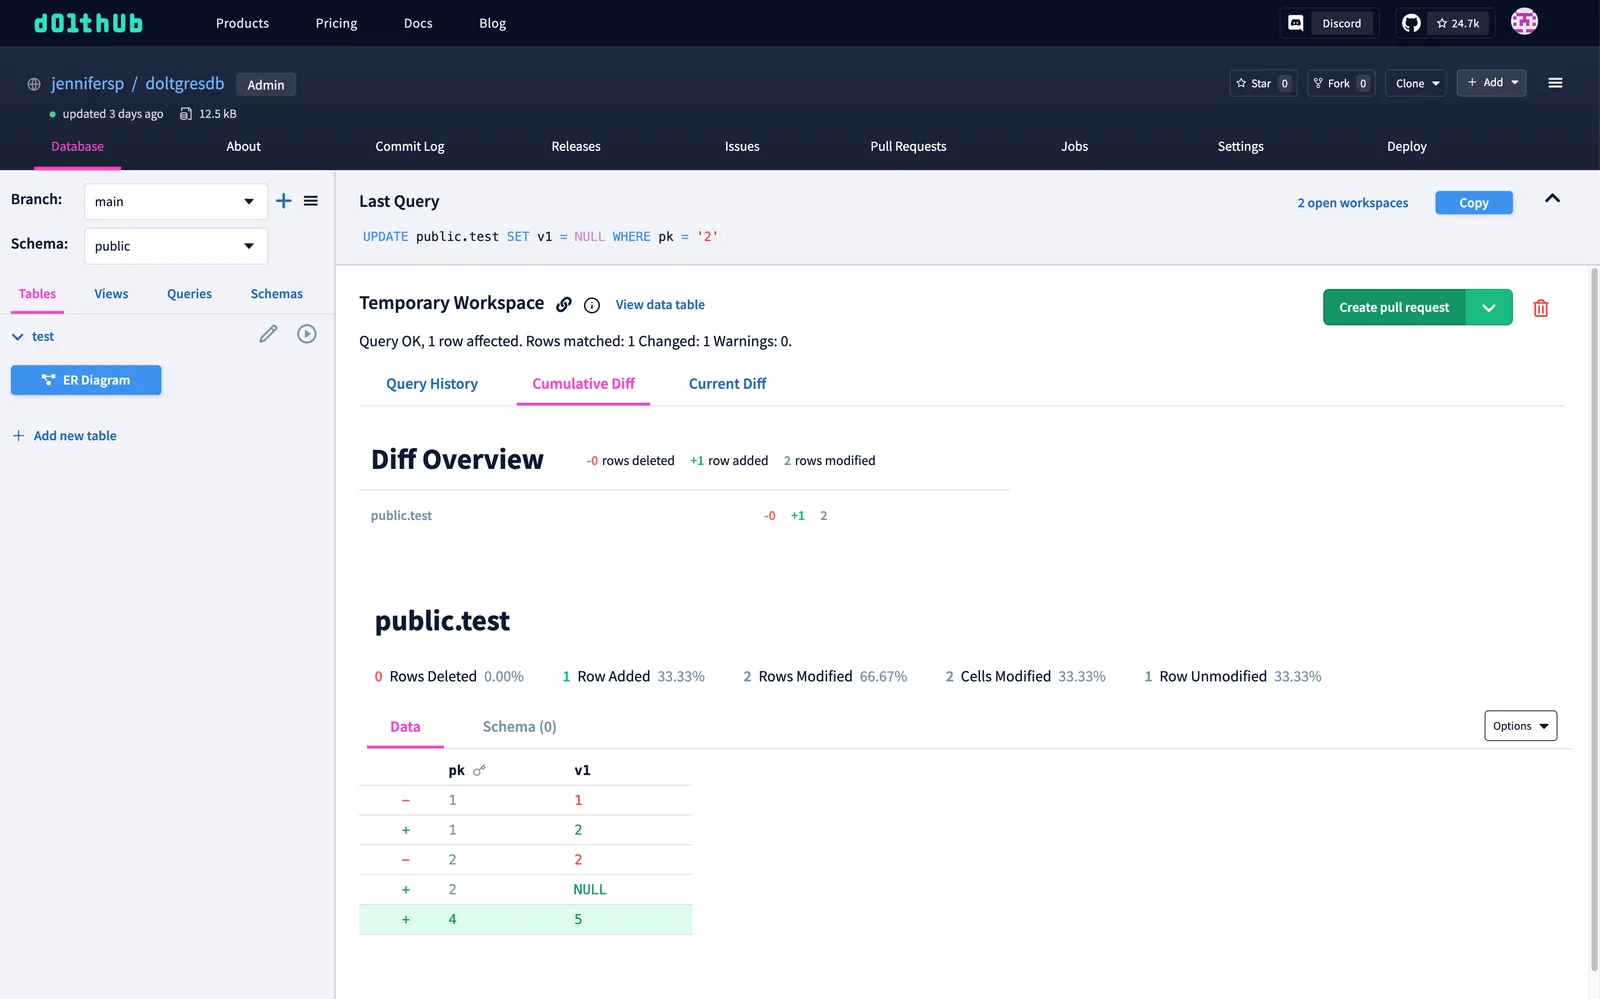Image resolution: width=1600 pixels, height=999 pixels.
Task: Show Temporary Workspace info icon
Action: 592,305
